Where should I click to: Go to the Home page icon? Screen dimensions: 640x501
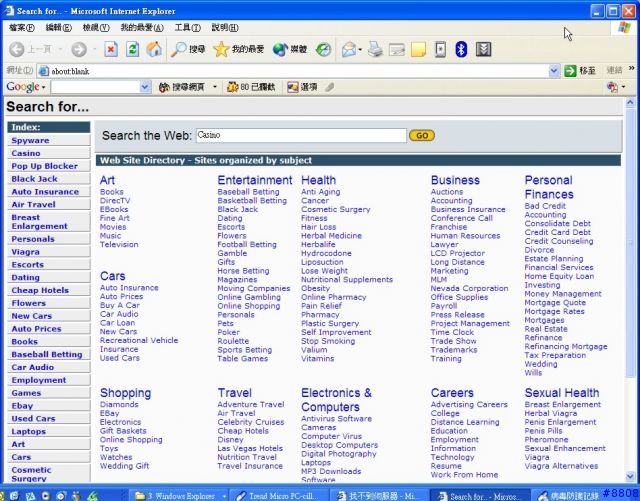click(x=154, y=49)
